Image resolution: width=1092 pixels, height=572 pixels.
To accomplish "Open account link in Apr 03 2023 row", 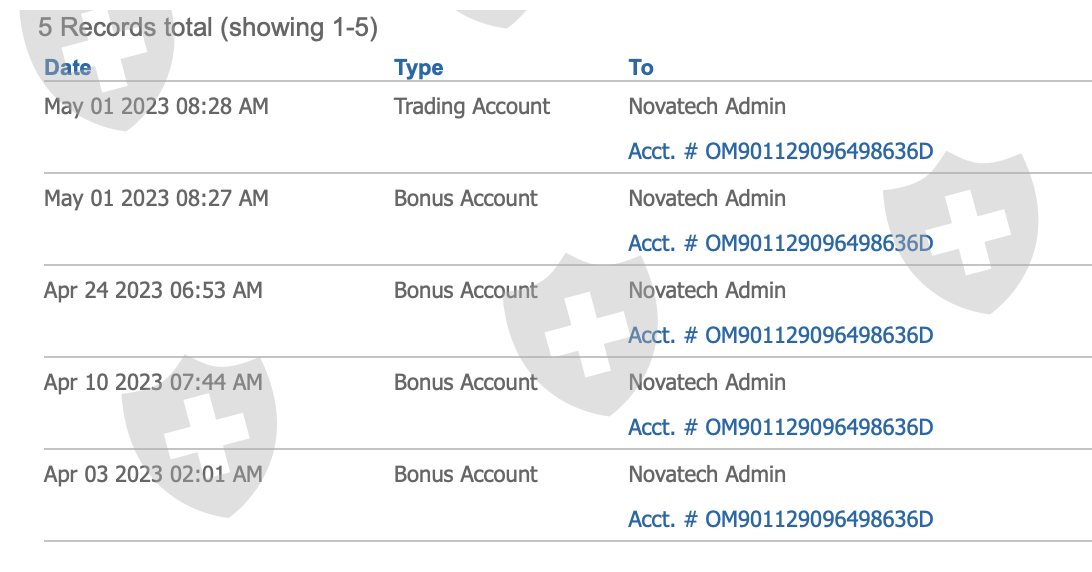I will [x=780, y=520].
